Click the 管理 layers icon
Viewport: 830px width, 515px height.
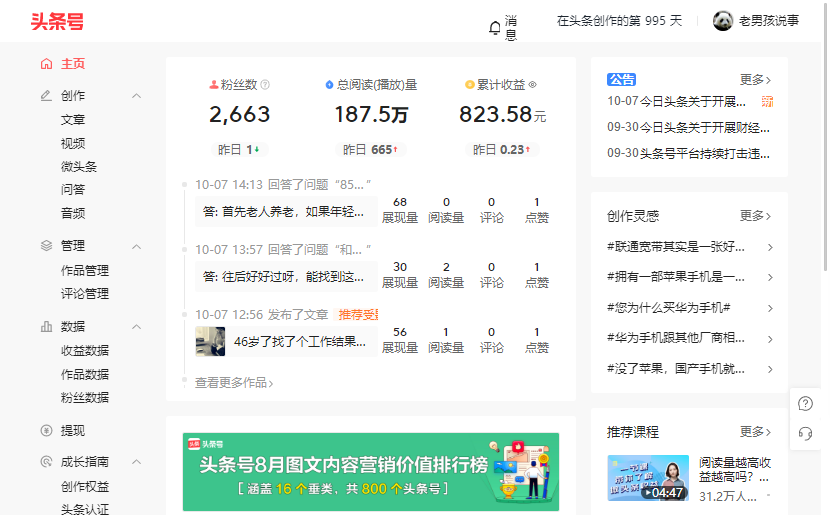[x=47, y=246]
